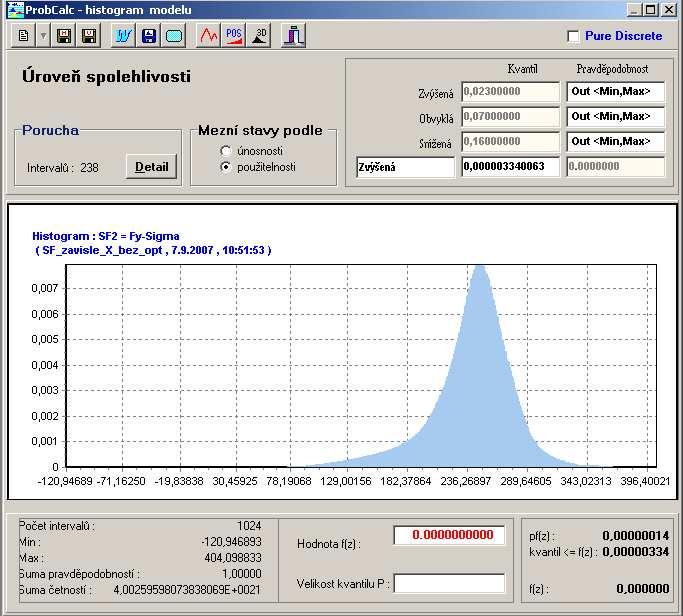Image resolution: width=683 pixels, height=616 pixels.
Task: Click the Intervalů : 238 text
Action: (63, 168)
